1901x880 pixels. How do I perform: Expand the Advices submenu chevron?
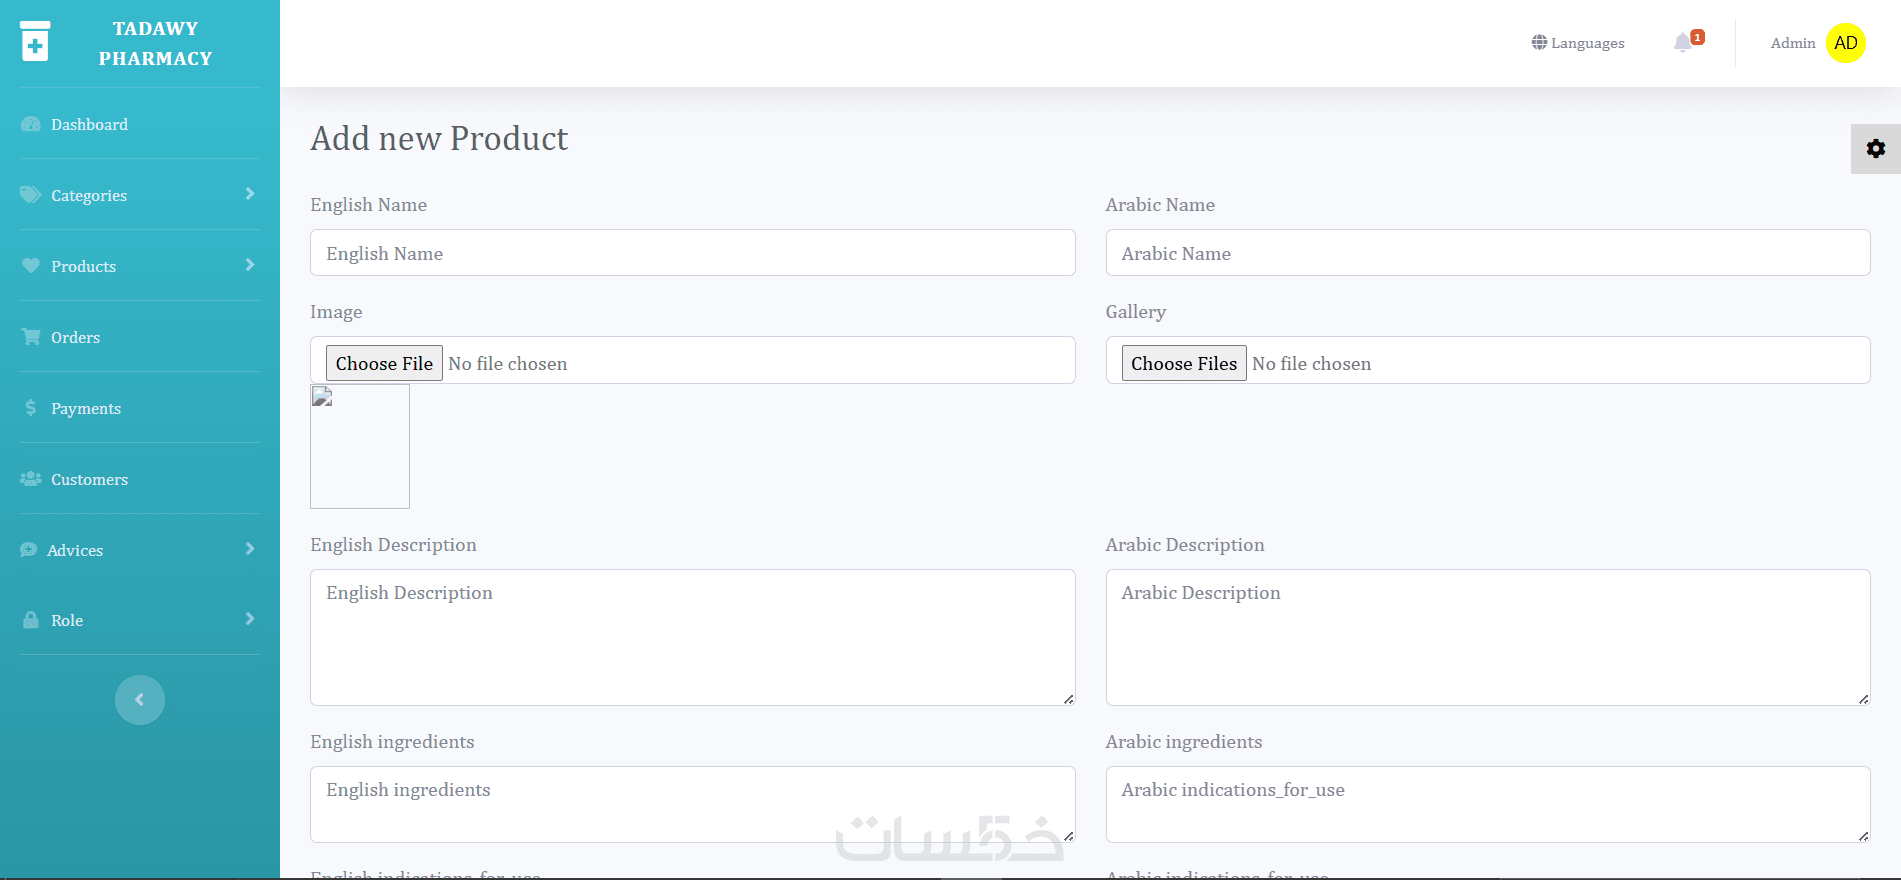tap(250, 549)
